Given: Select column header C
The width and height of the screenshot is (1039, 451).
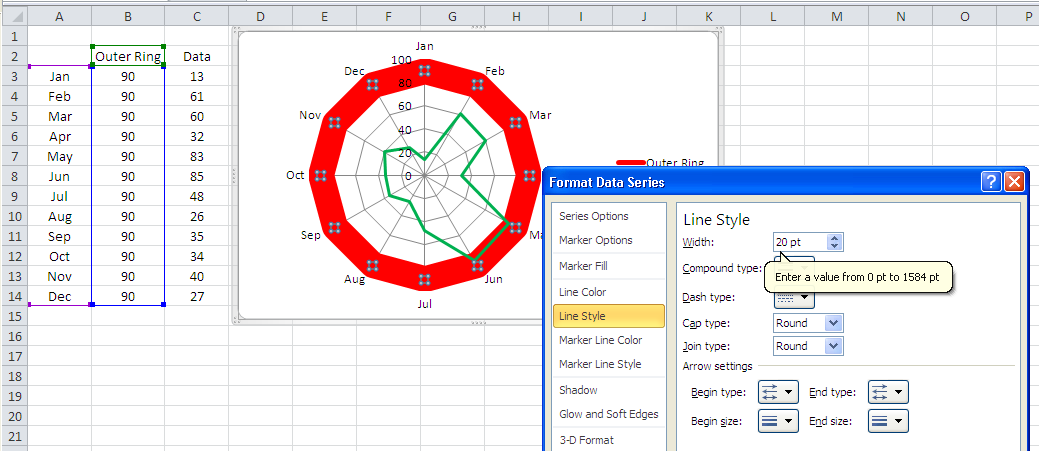Looking at the screenshot, I should click(197, 16).
